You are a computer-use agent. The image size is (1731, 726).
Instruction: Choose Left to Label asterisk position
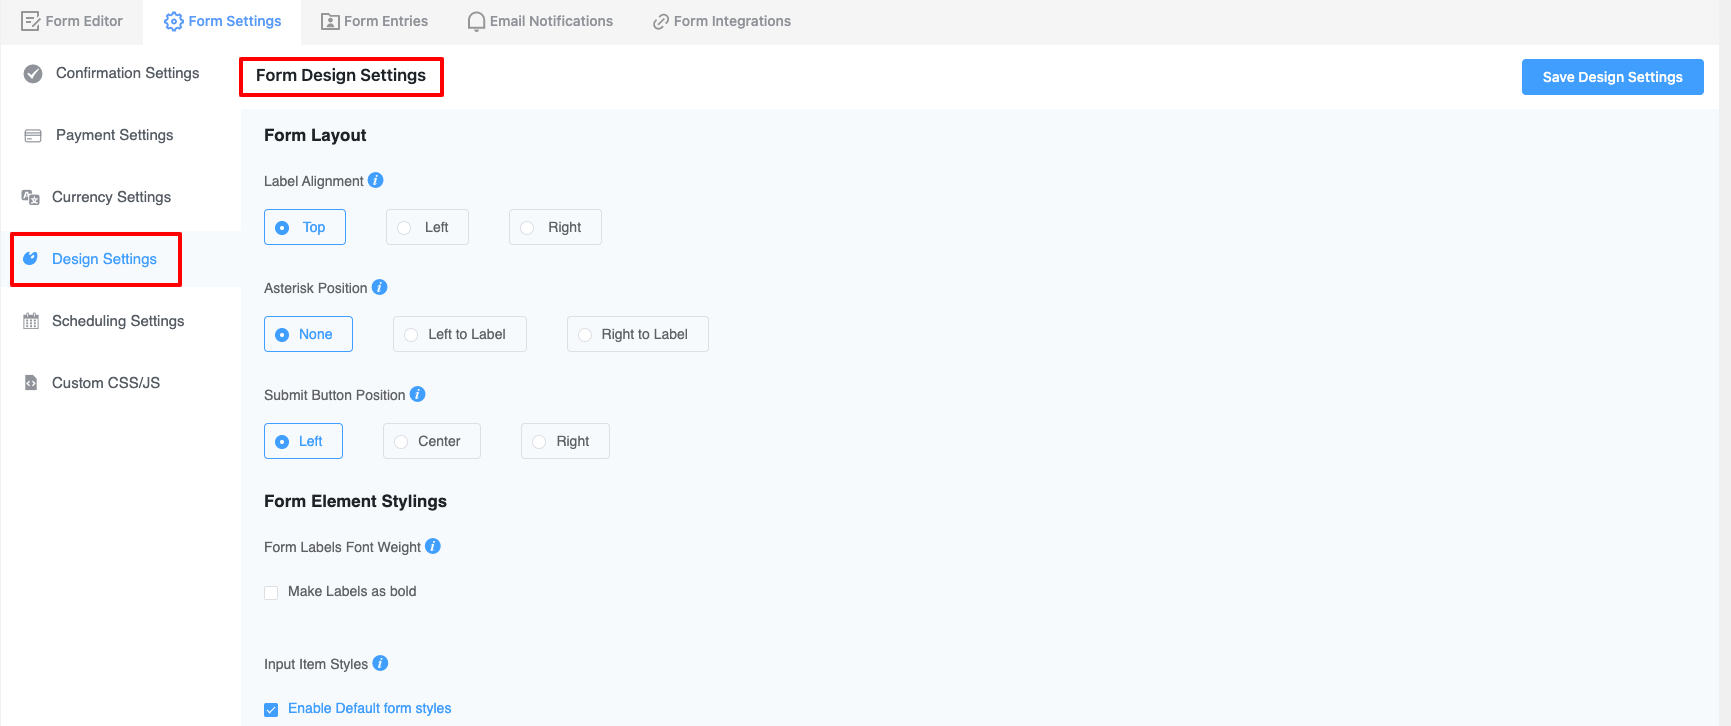click(460, 334)
